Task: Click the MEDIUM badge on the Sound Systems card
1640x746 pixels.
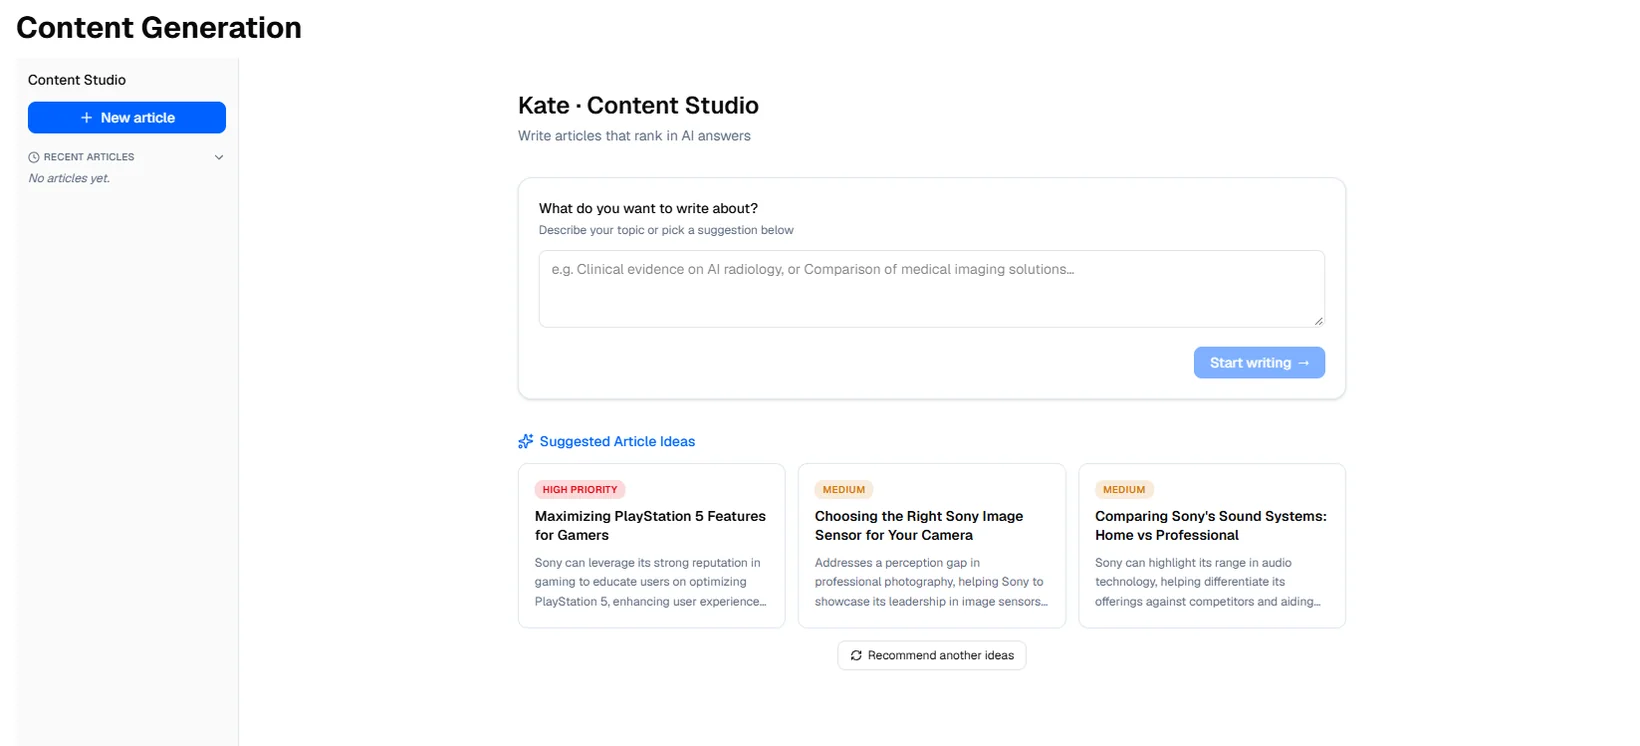Action: point(1124,490)
